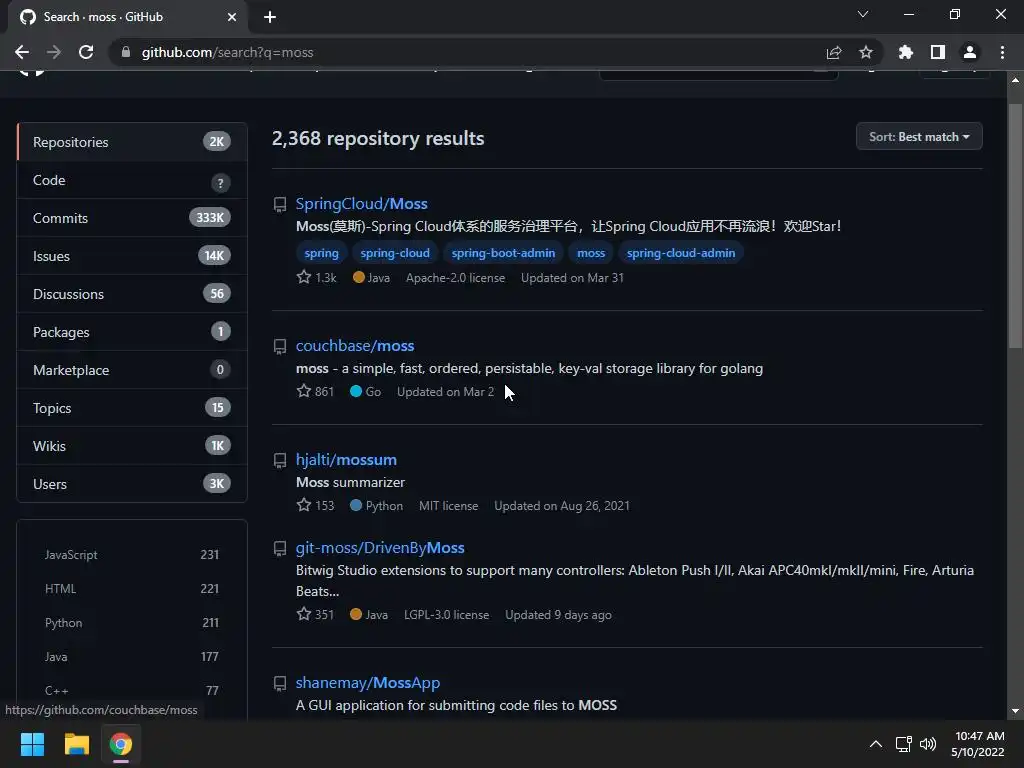Open the Windows Start menu
Viewport: 1024px width, 768px height.
(32, 744)
